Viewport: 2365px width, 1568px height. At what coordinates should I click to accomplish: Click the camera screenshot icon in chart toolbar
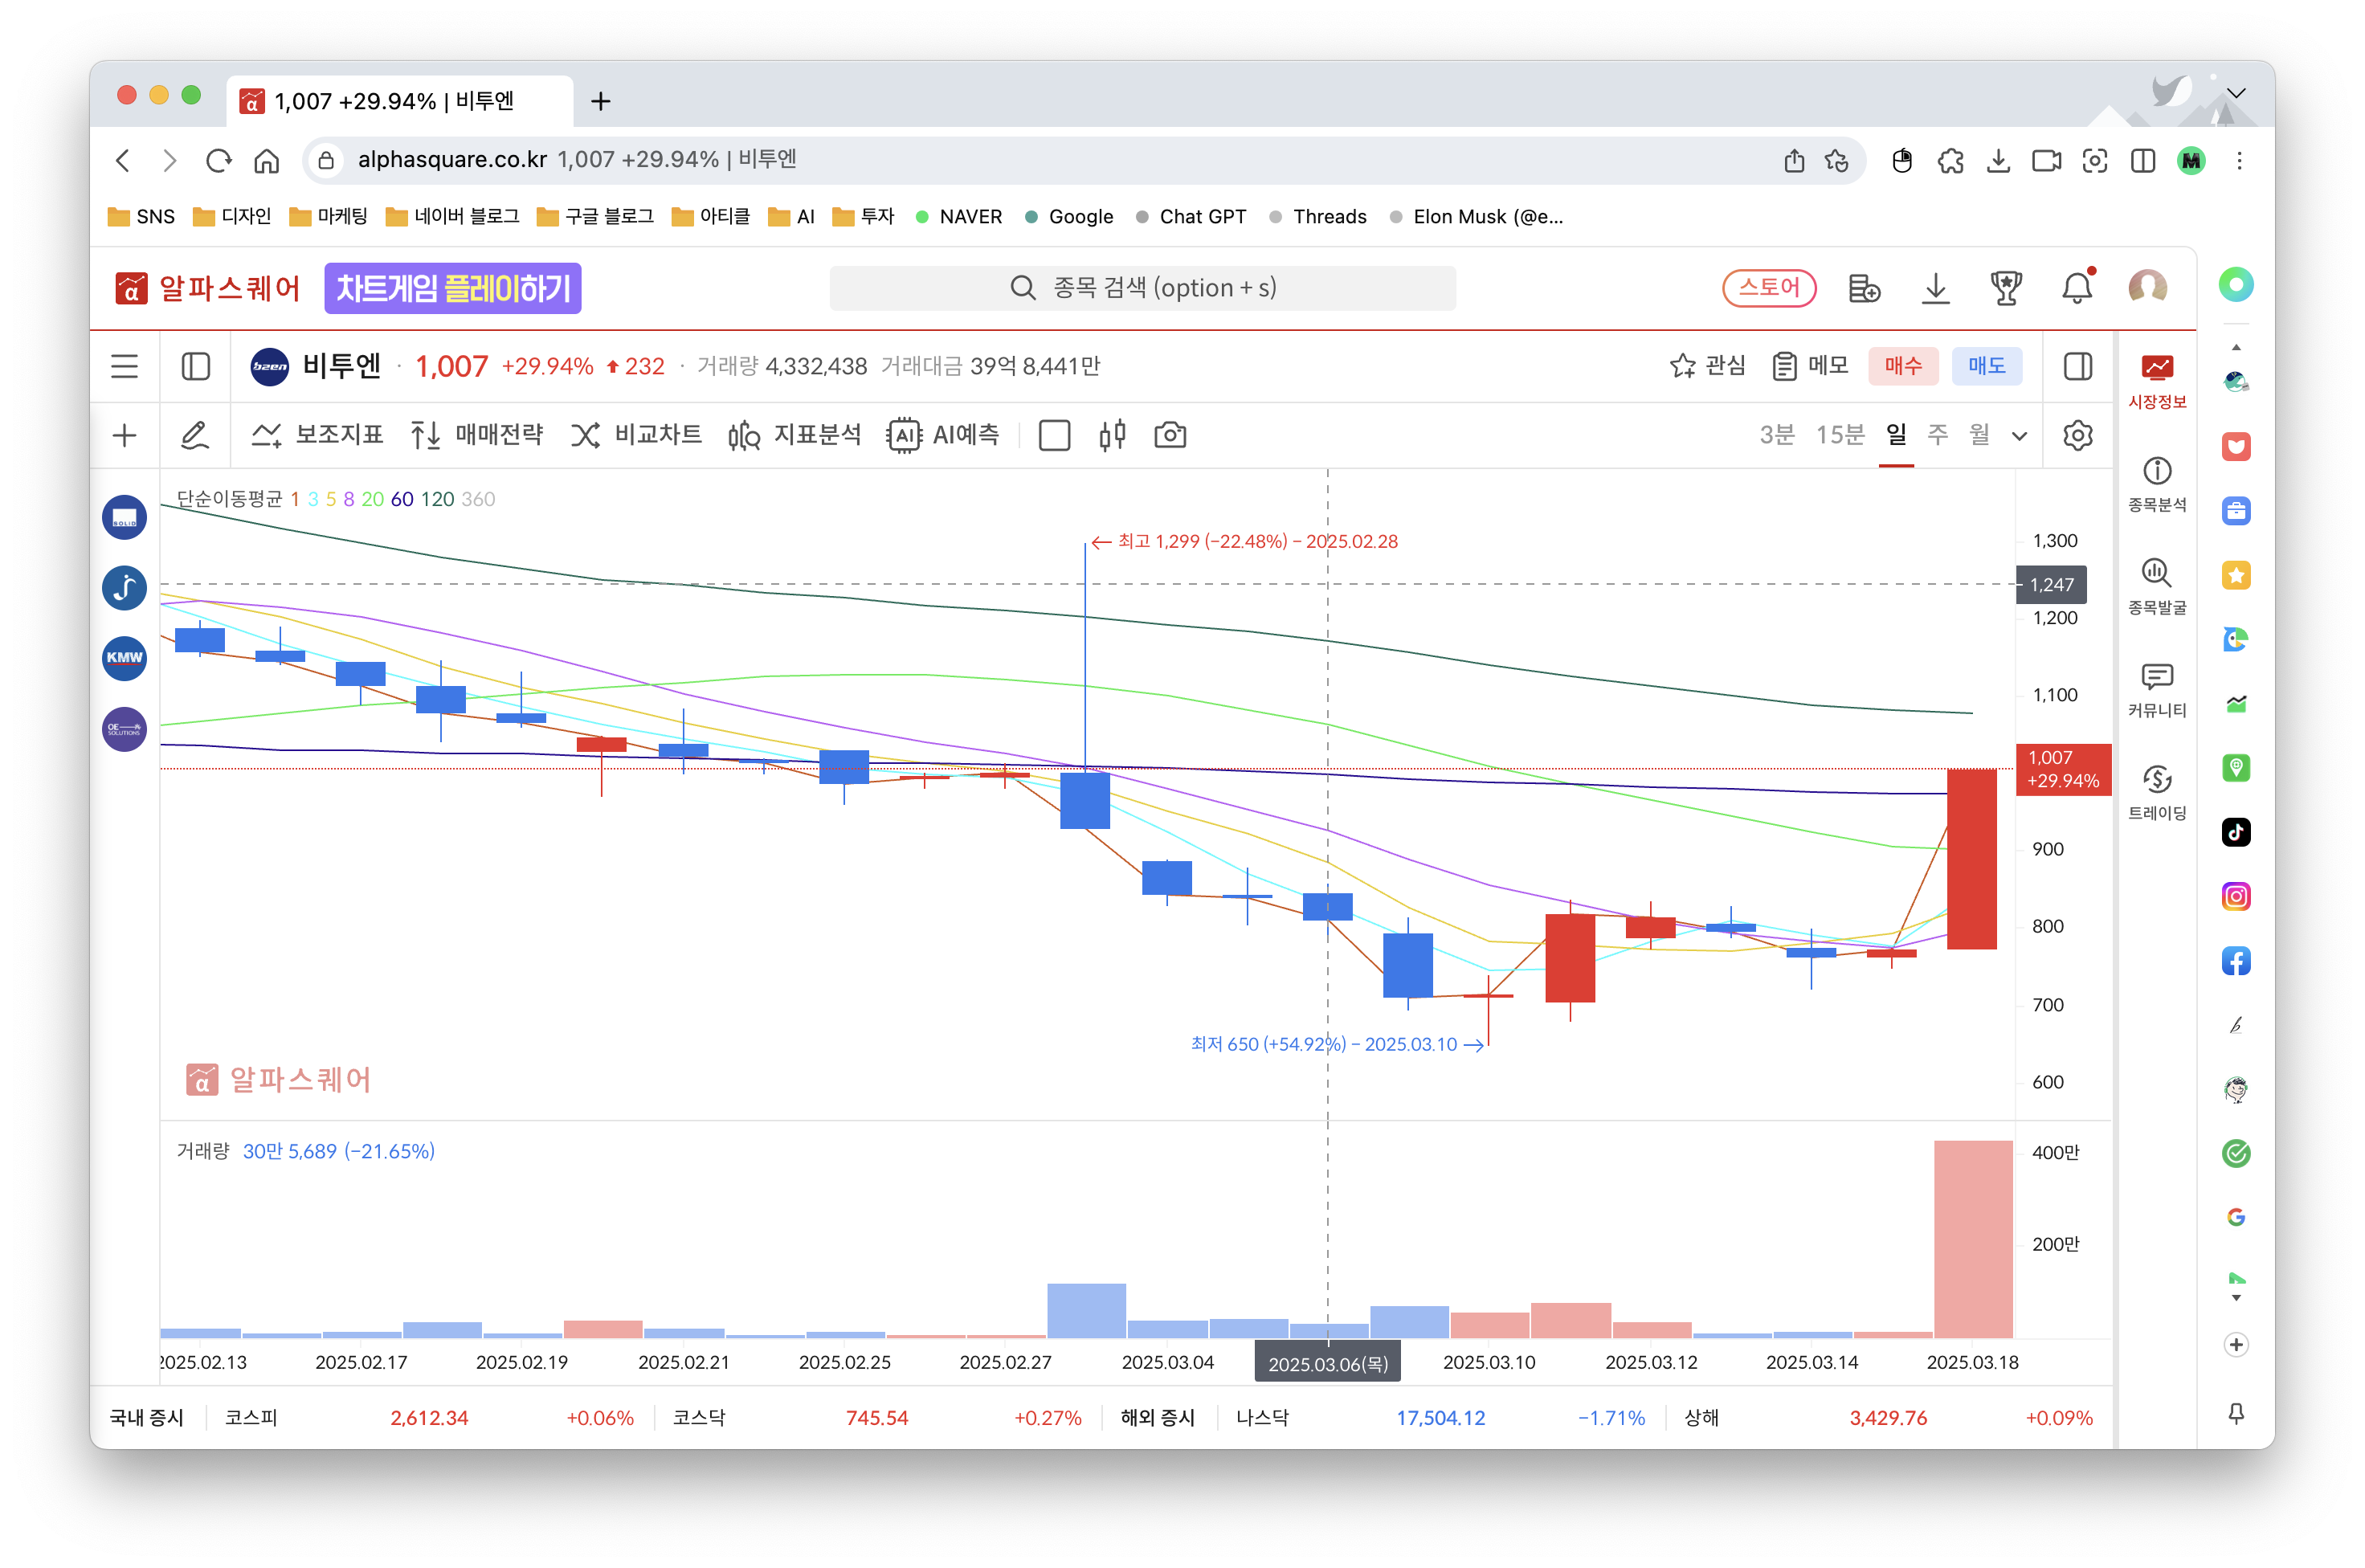(x=1169, y=435)
